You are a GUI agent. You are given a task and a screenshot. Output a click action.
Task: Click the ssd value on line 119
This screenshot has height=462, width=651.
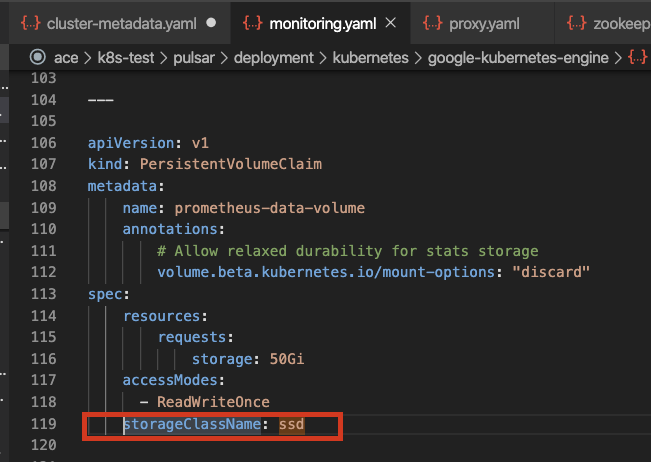pos(291,424)
